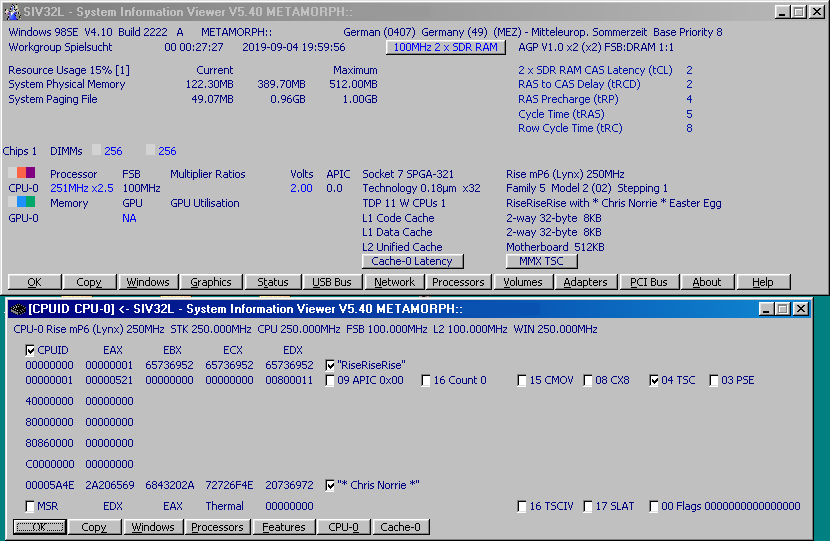Image resolution: width=830 pixels, height=541 pixels.
Task: Click the MMX TSC button
Action: (x=542, y=262)
